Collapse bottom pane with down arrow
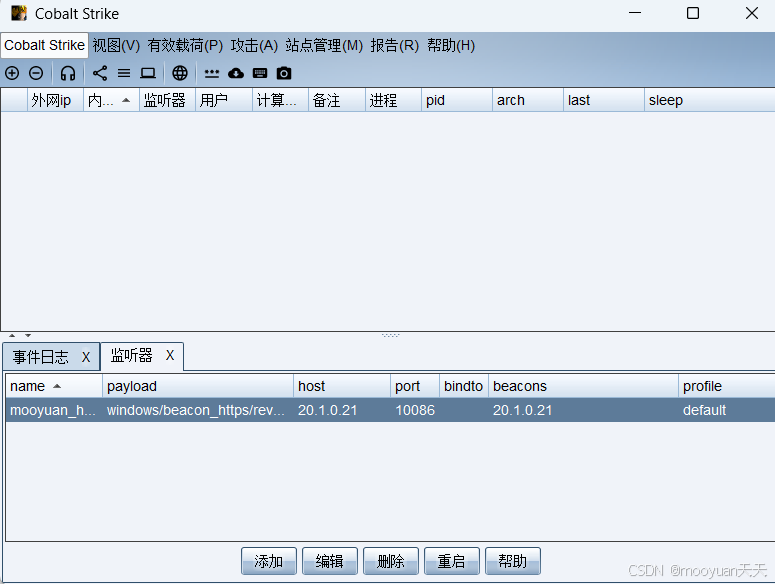Screen dimensions: 775x584 click(28, 335)
